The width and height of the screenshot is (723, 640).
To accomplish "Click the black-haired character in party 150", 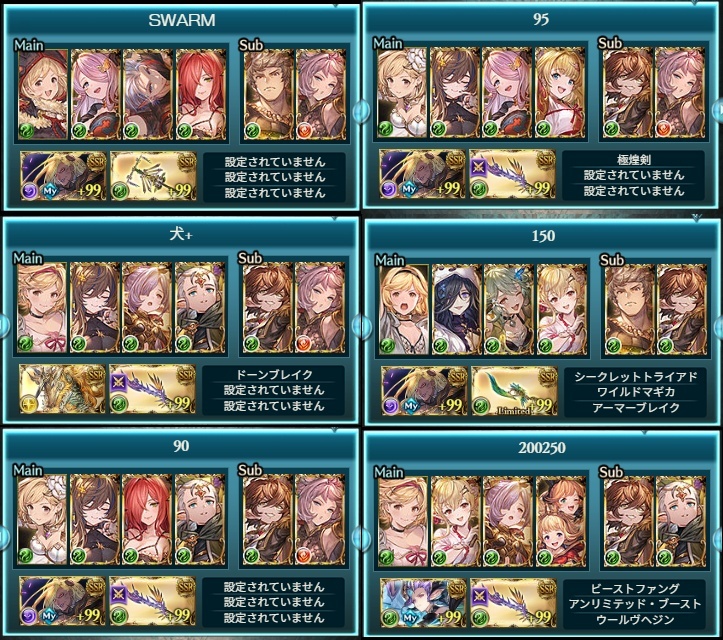I will point(456,310).
